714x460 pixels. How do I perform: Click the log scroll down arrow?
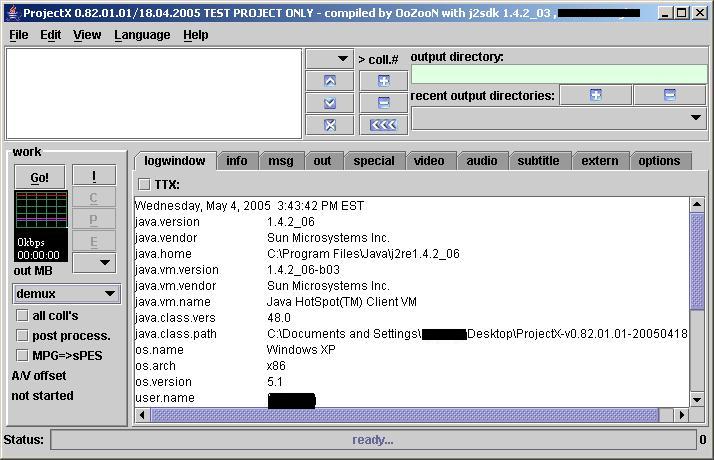[x=697, y=400]
